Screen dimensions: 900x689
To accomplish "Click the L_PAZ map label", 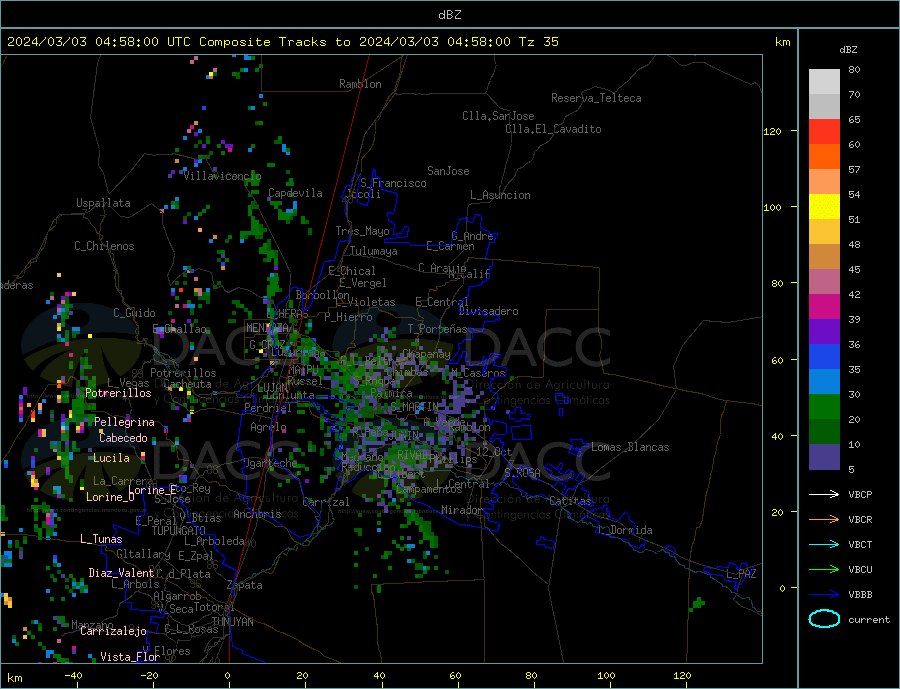I will (741, 574).
